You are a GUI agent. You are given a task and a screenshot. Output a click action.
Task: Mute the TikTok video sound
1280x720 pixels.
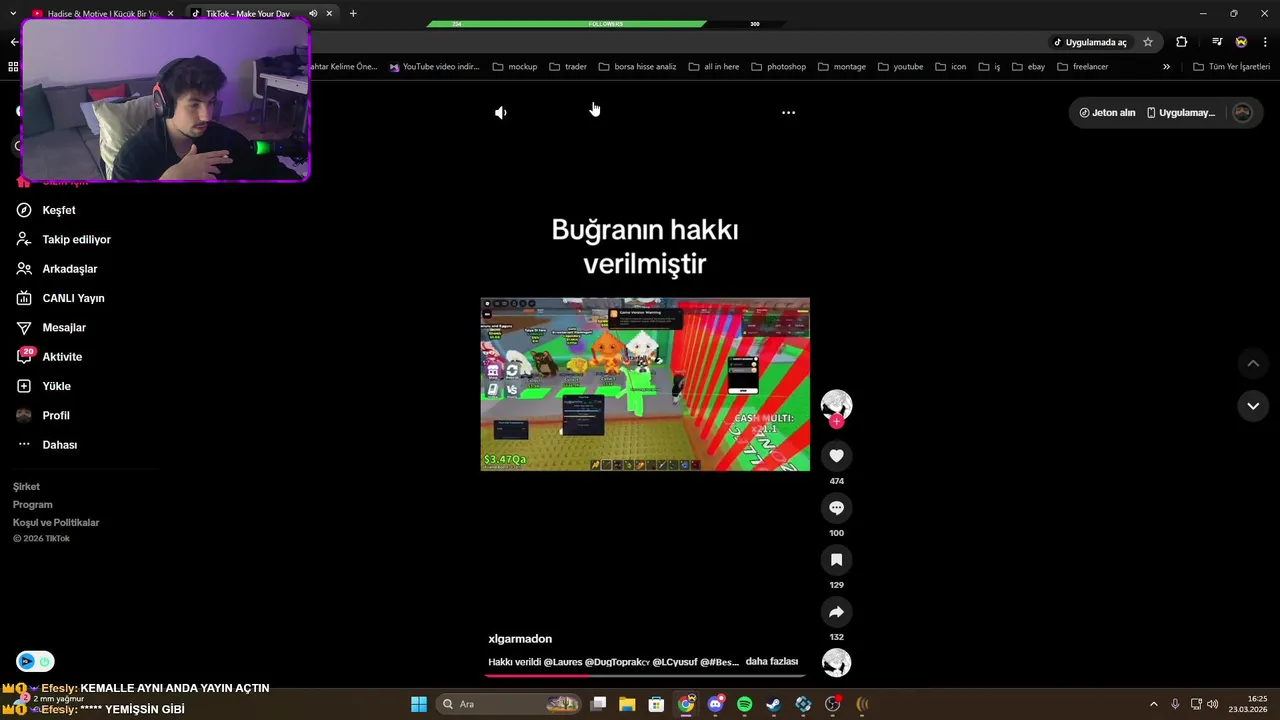[501, 113]
